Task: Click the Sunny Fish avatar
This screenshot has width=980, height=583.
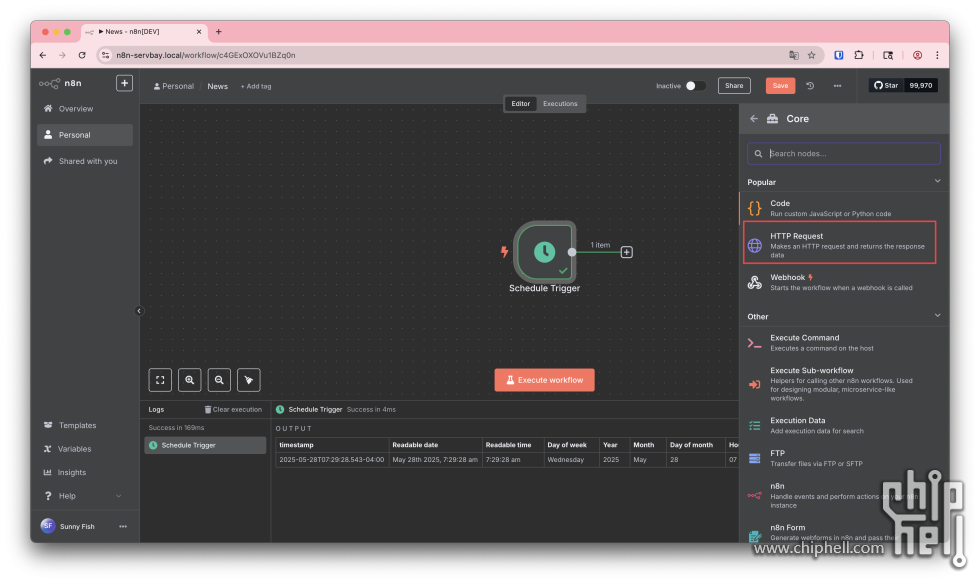Action: (48, 526)
